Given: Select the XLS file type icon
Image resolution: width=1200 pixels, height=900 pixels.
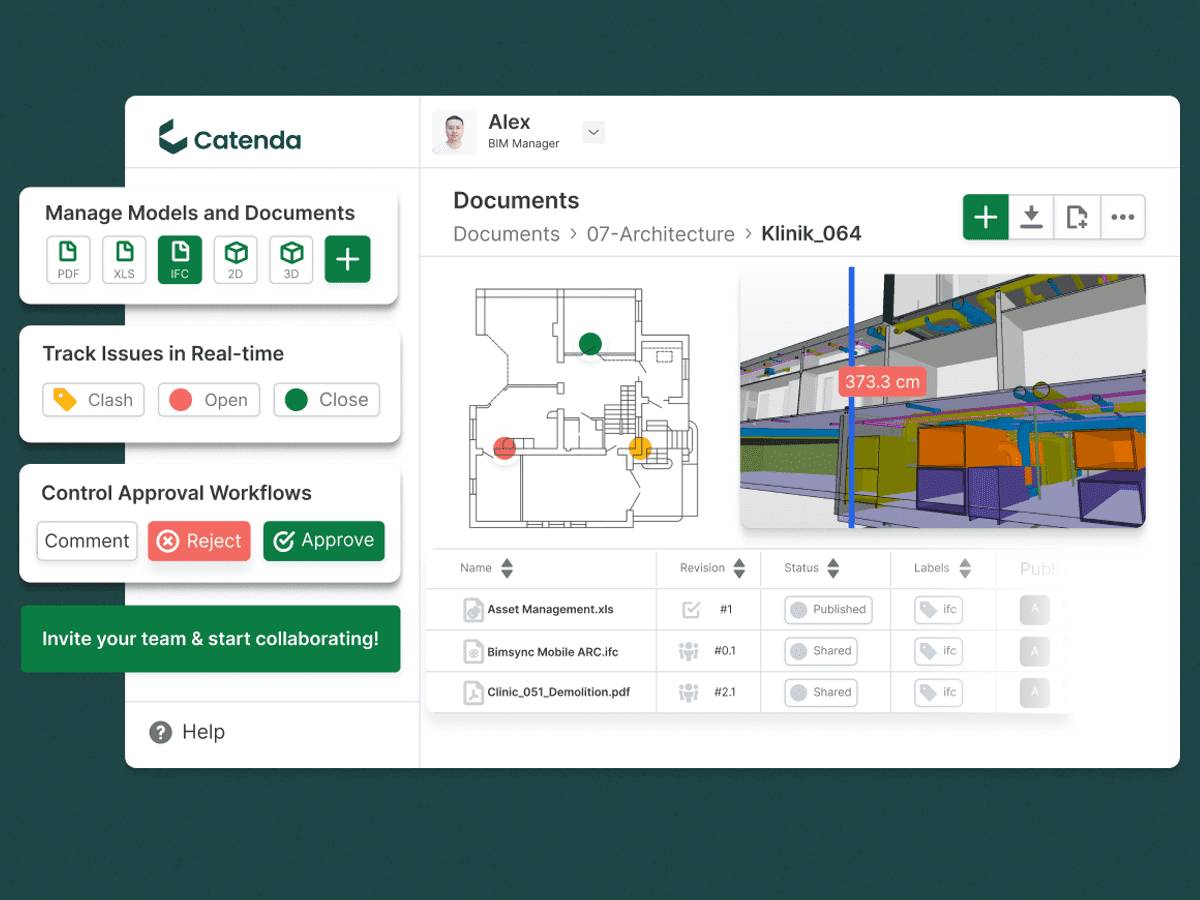Looking at the screenshot, I should point(124,260).
